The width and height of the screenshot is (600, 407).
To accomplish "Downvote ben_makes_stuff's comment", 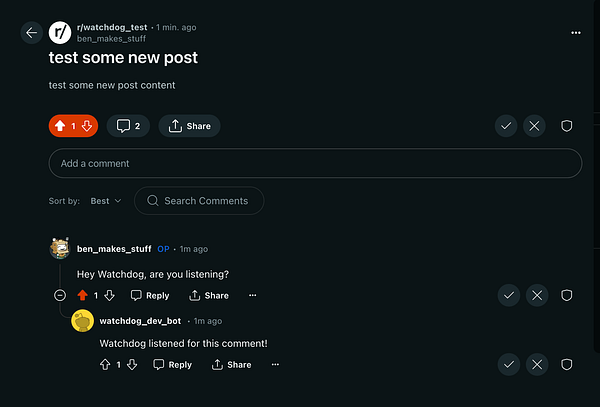I will coord(109,295).
